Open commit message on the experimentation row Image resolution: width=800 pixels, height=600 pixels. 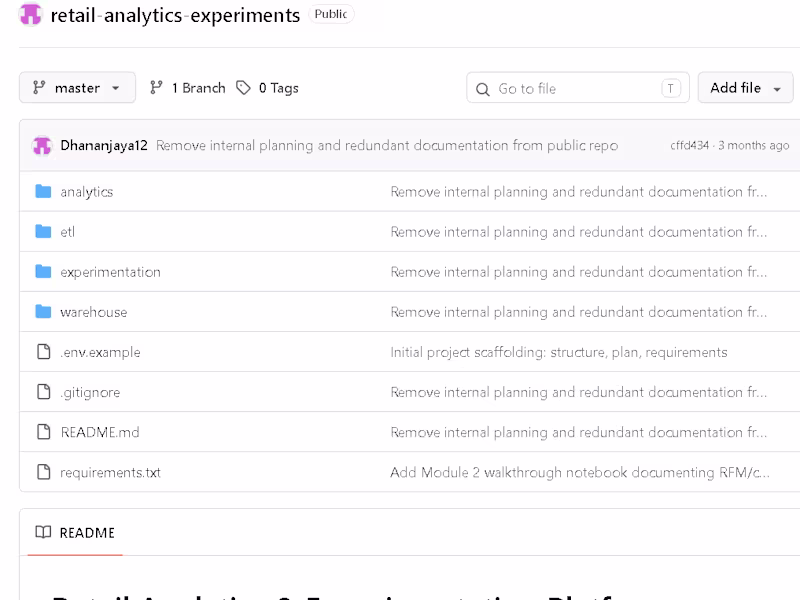[579, 272]
